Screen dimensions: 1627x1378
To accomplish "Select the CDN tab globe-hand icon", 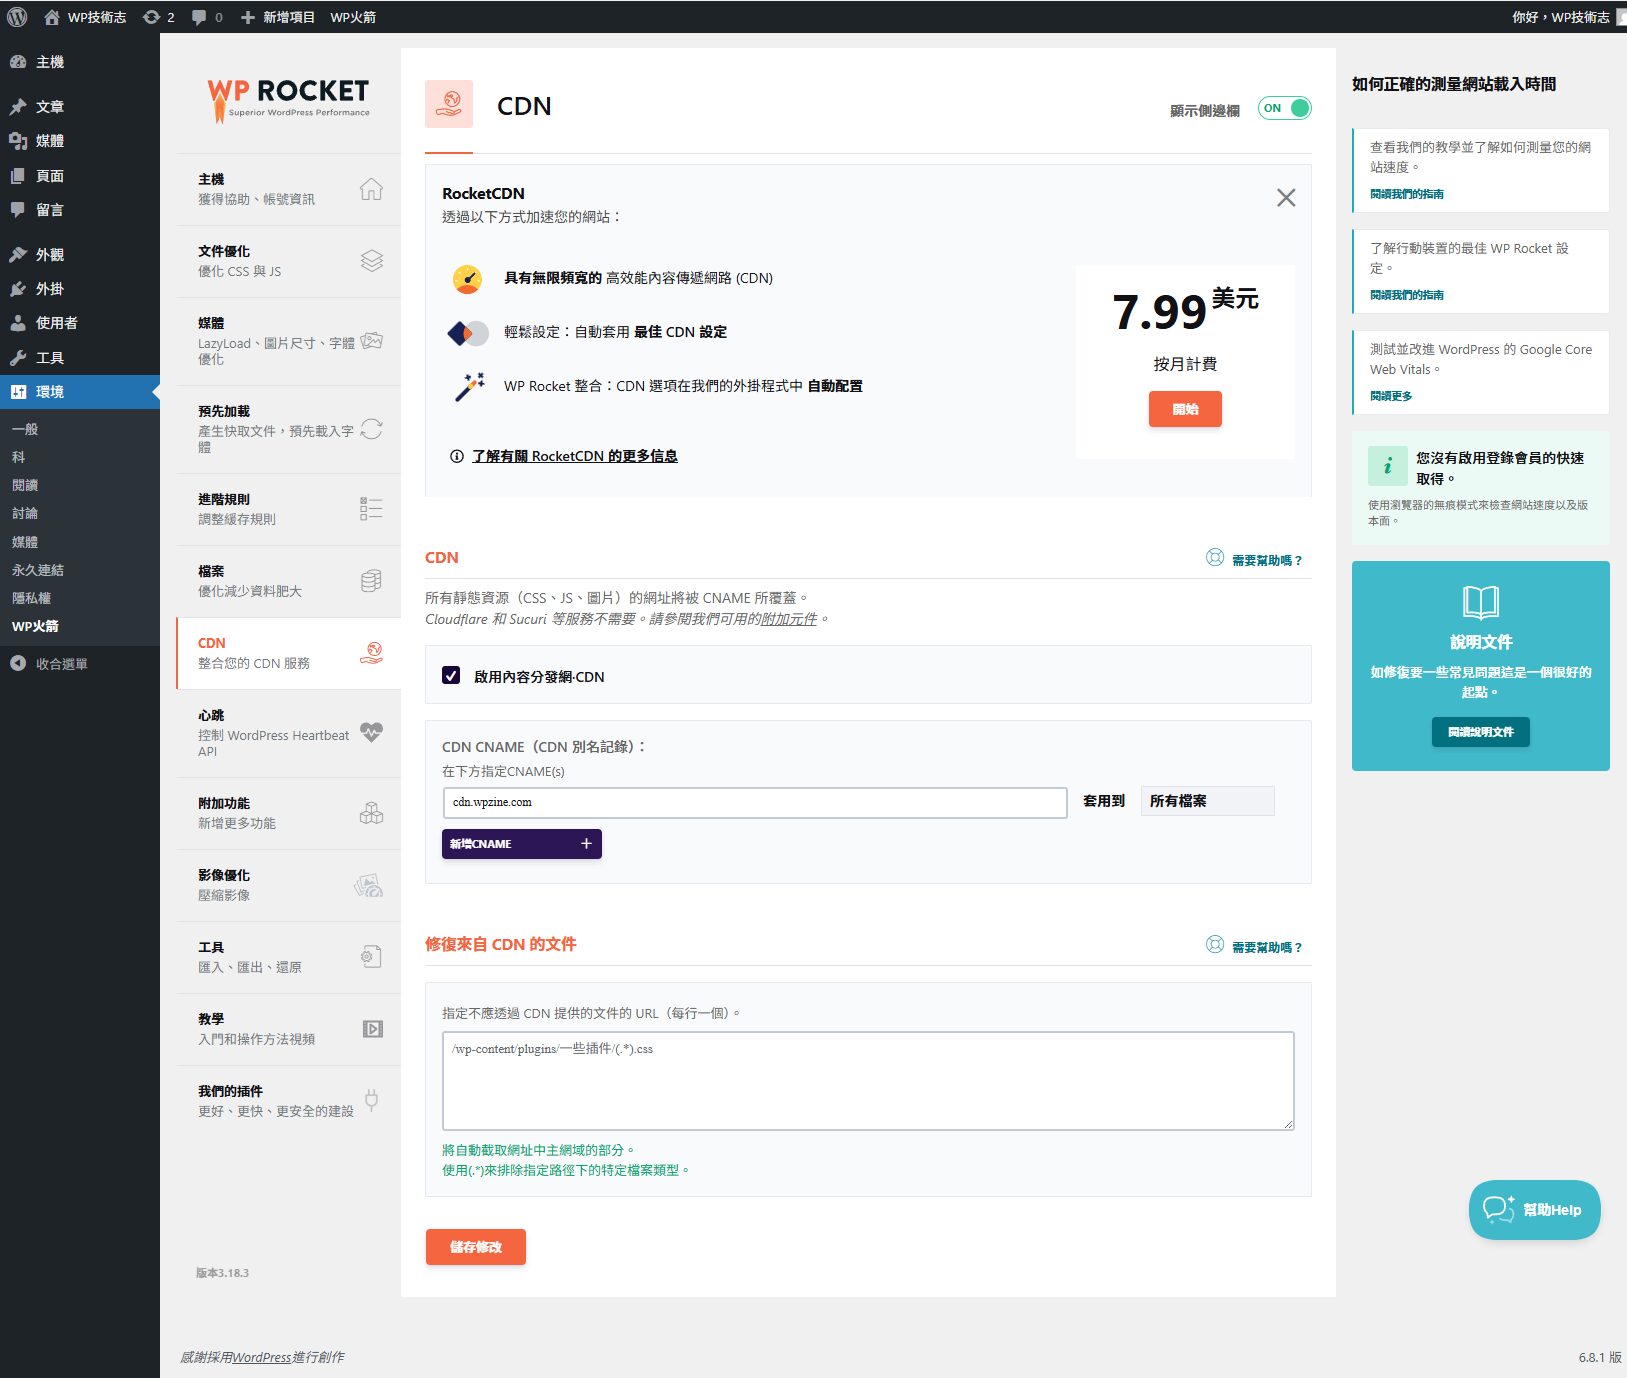I will click(371, 653).
